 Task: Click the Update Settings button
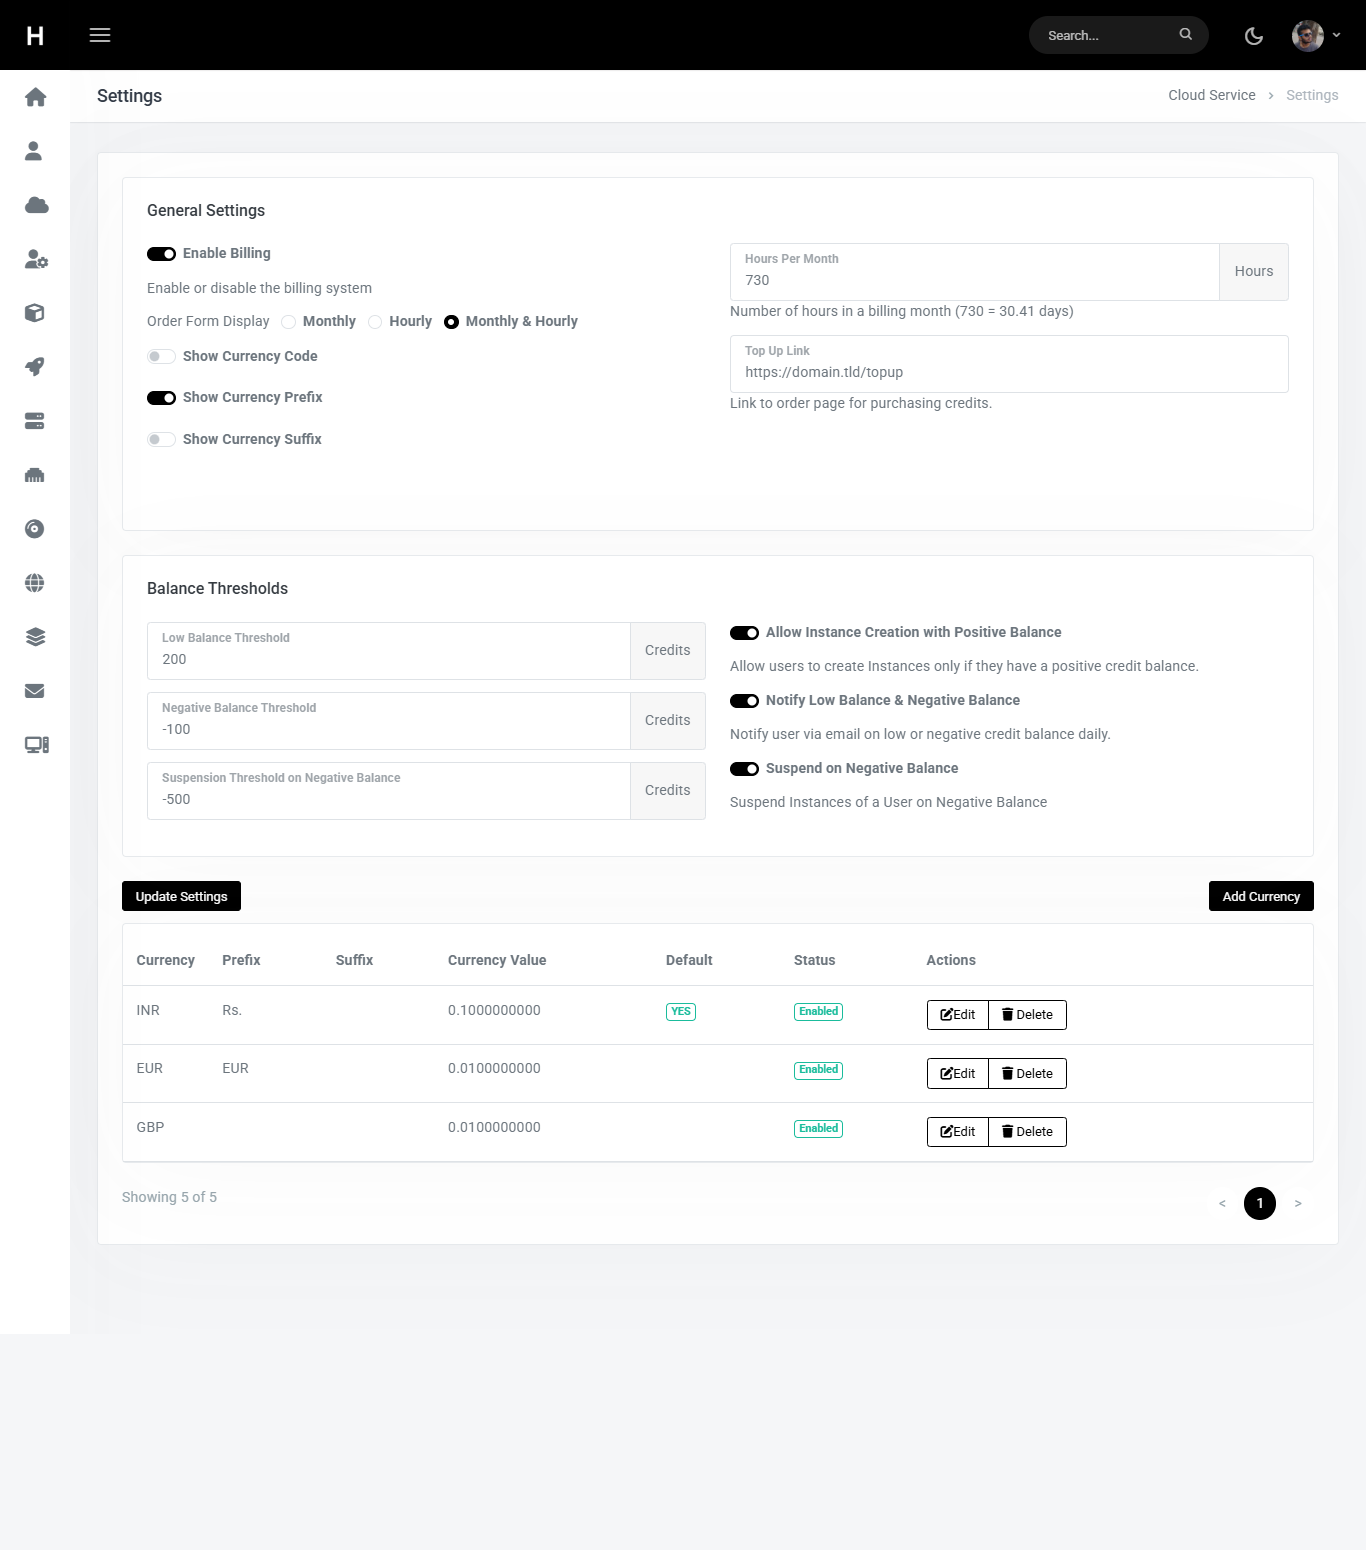pos(181,896)
